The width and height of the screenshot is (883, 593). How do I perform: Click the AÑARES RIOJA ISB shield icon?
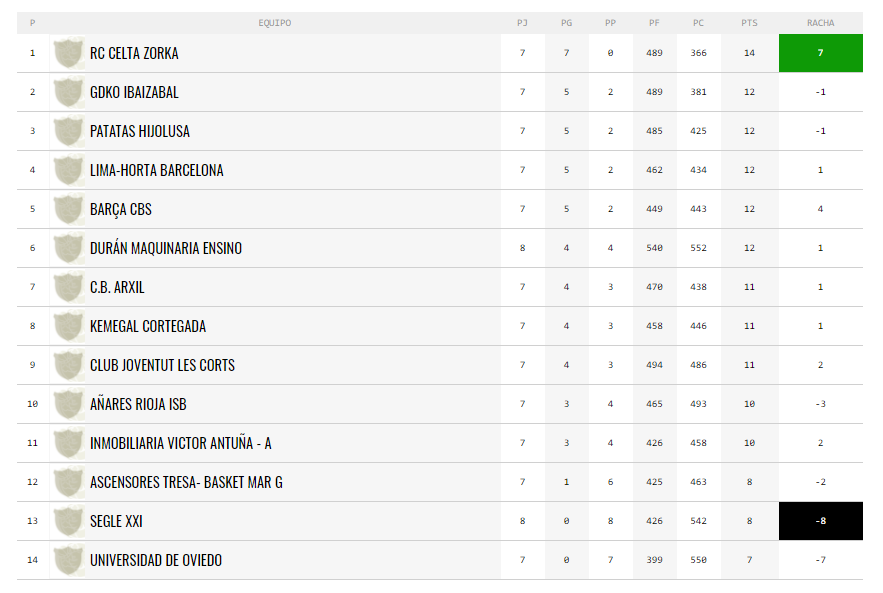[x=68, y=404]
